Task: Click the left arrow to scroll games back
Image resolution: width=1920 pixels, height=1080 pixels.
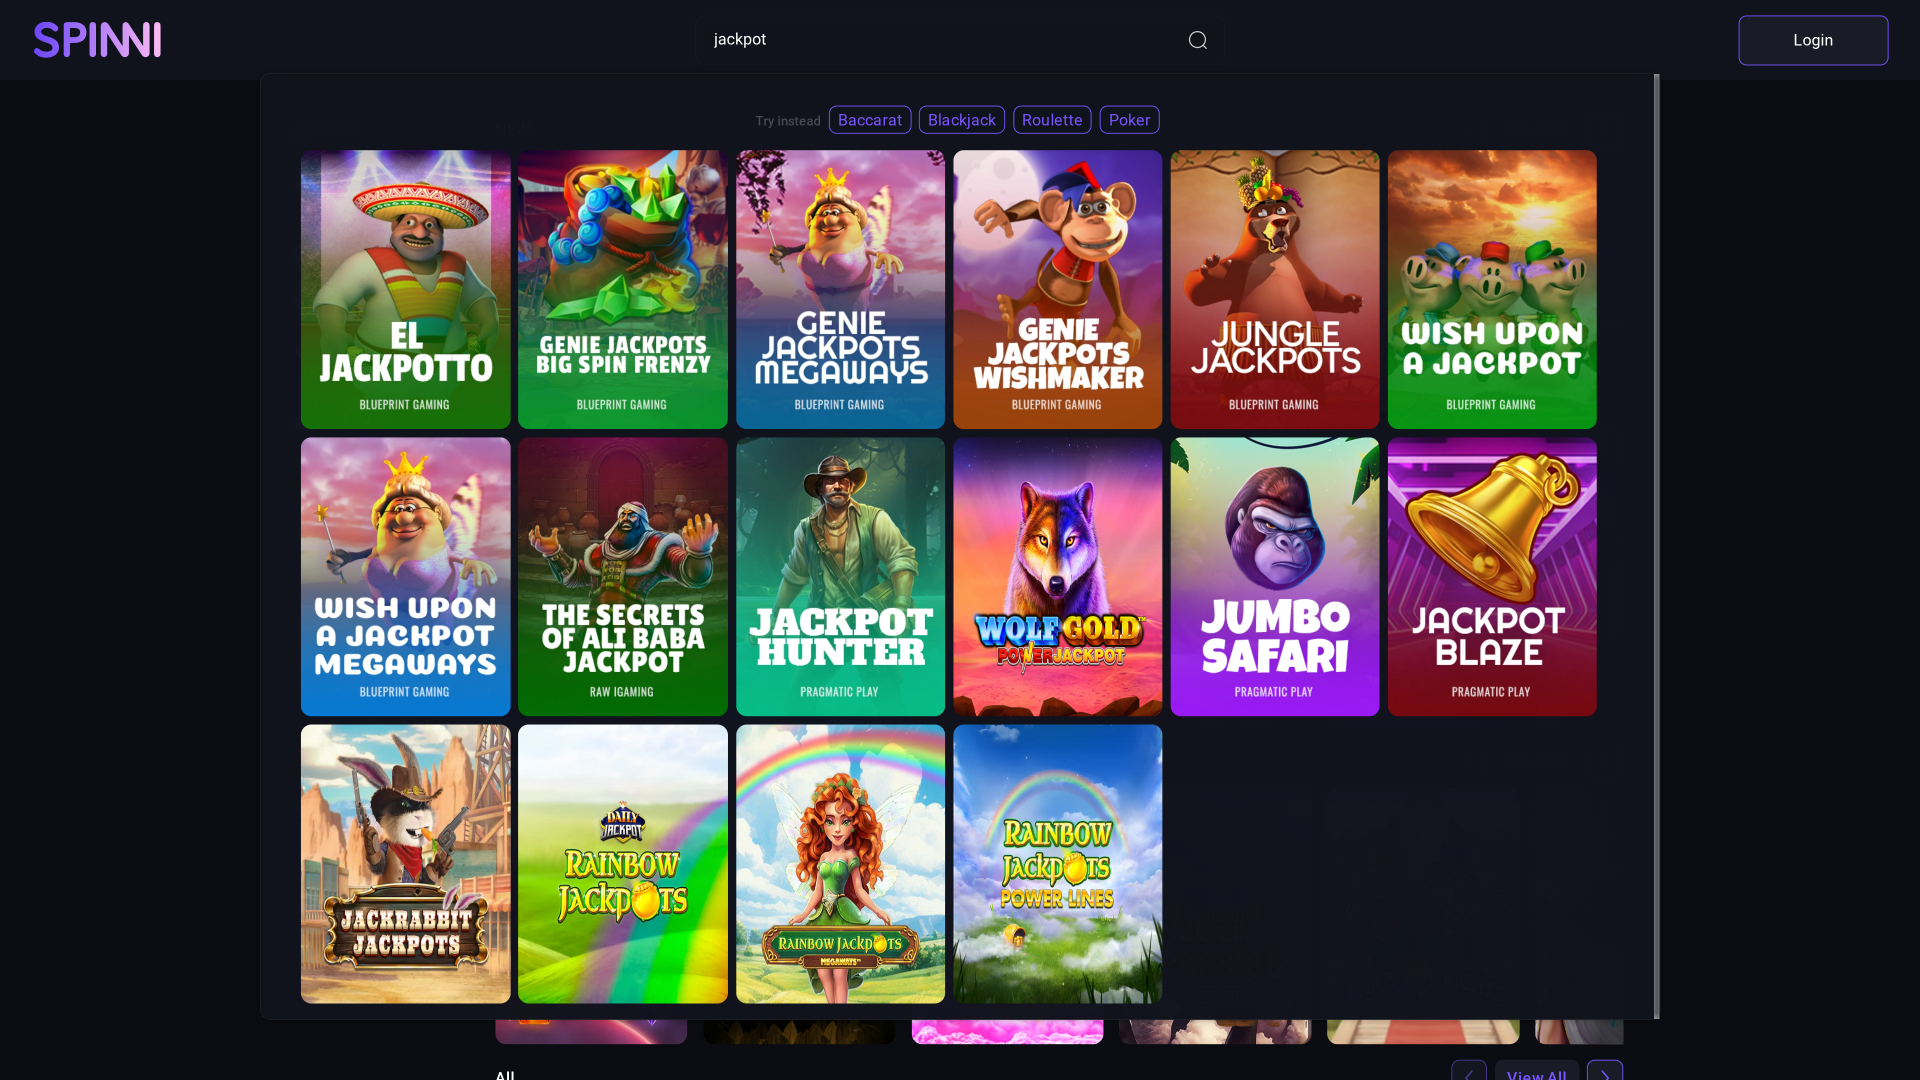Action: pyautogui.click(x=1468, y=1071)
